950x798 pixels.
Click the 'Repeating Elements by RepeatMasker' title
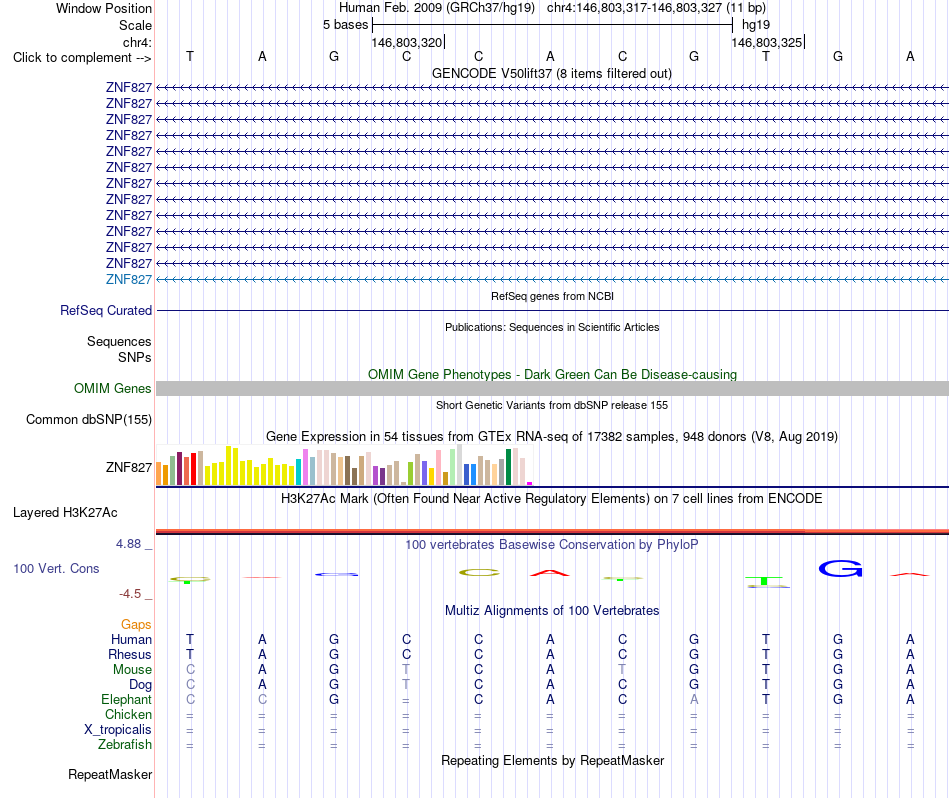click(x=552, y=760)
